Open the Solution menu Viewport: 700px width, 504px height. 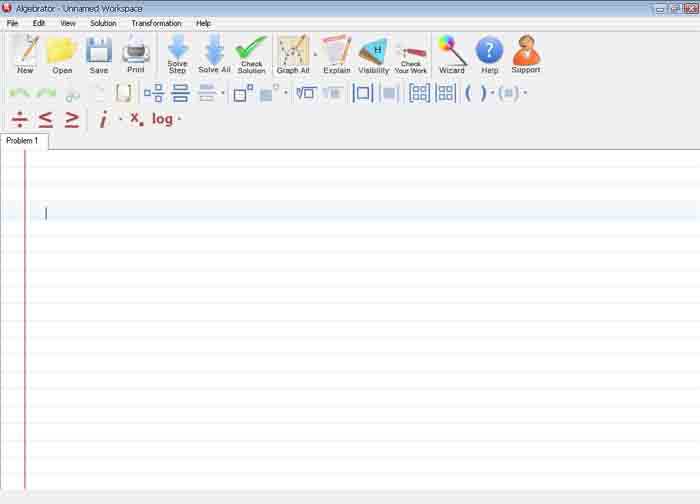[x=103, y=23]
